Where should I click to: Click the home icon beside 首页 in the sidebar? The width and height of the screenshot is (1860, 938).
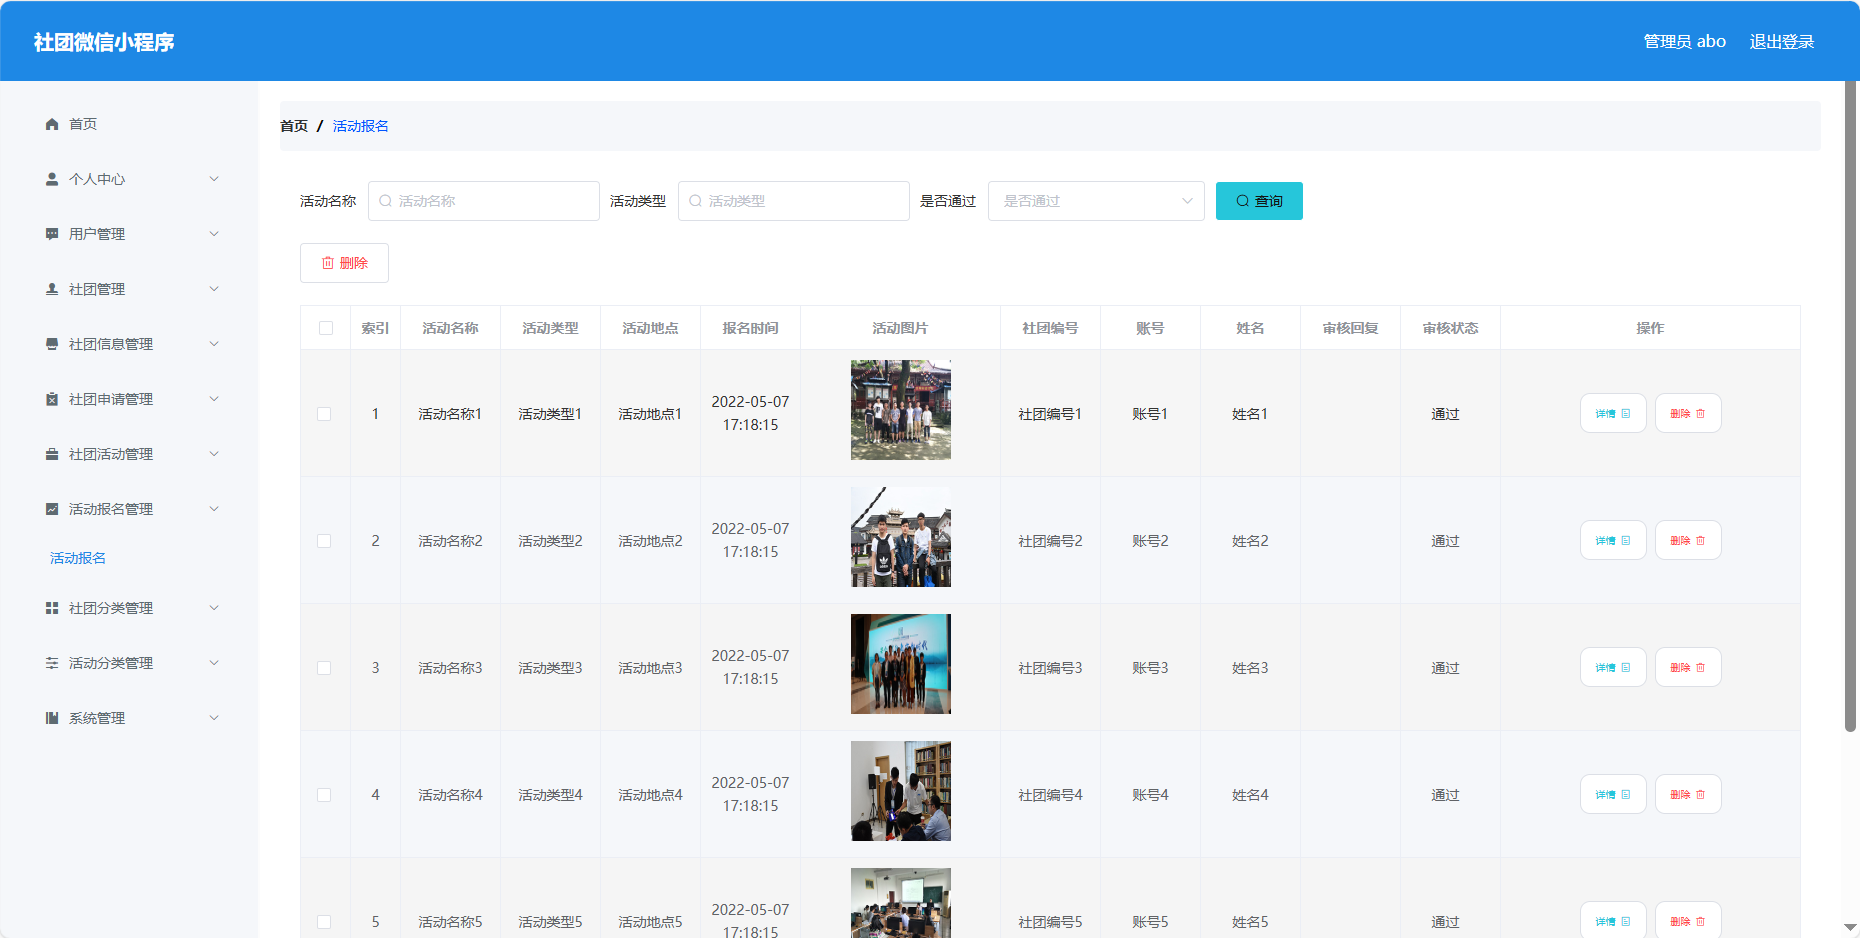point(52,124)
